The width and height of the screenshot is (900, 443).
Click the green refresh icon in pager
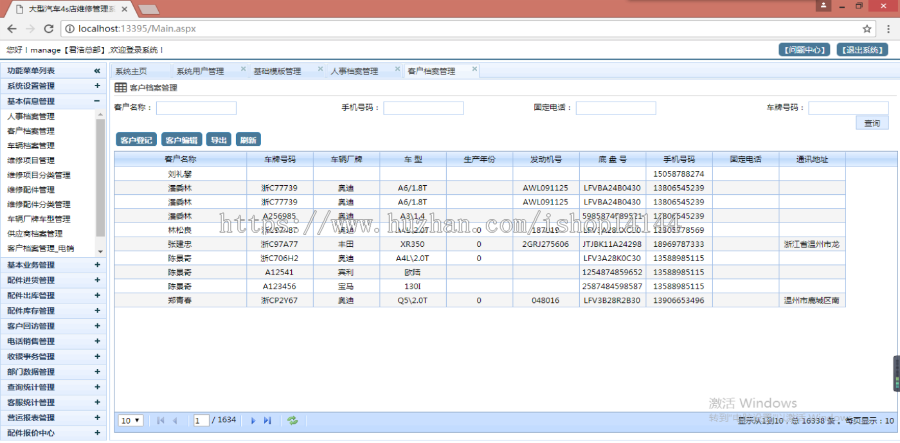click(292, 421)
